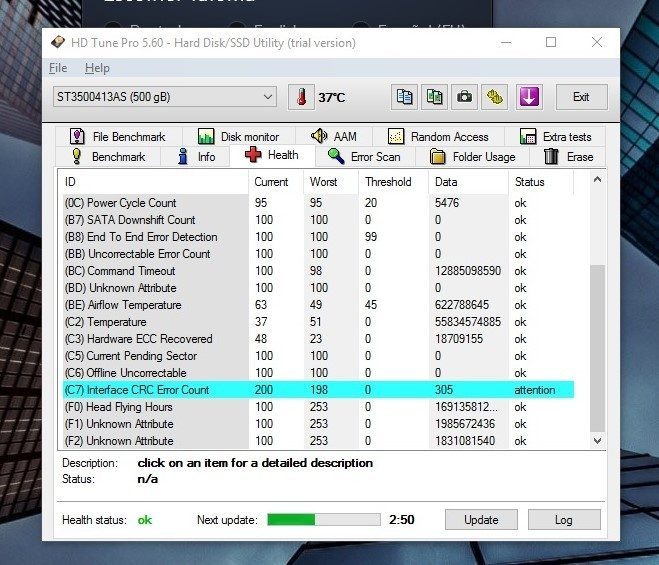659x565 pixels.
Task: Click the scrollbar up arrow
Action: (x=597, y=180)
